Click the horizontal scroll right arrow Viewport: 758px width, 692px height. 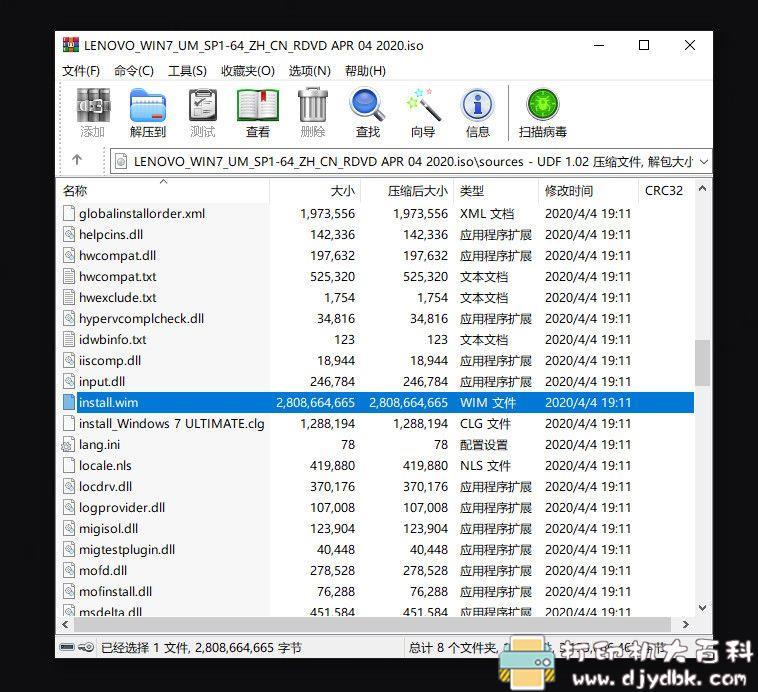coord(685,624)
